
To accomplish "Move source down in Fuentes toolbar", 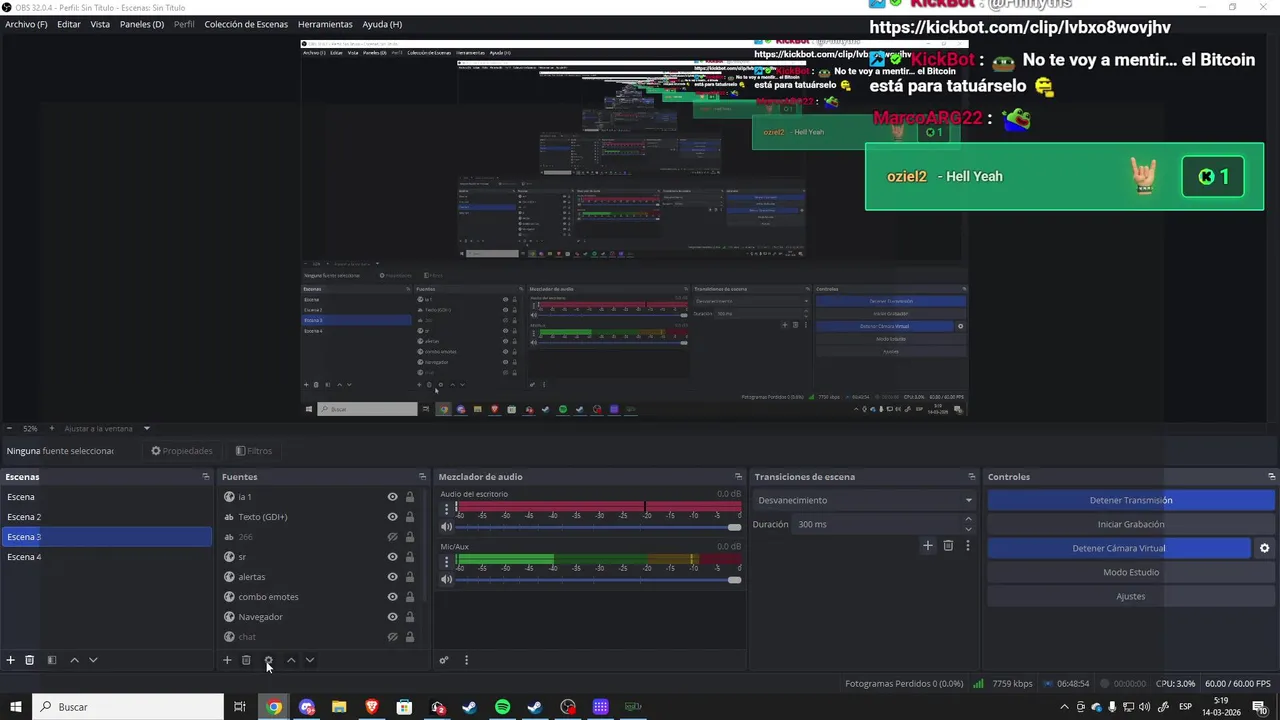I will [310, 660].
